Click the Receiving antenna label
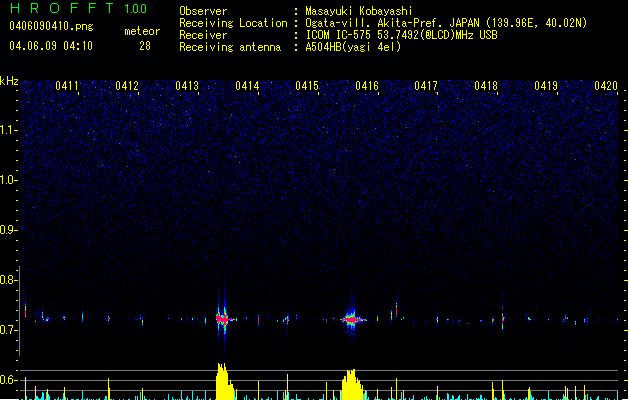Viewport: 629px width, 400px height. click(230, 47)
